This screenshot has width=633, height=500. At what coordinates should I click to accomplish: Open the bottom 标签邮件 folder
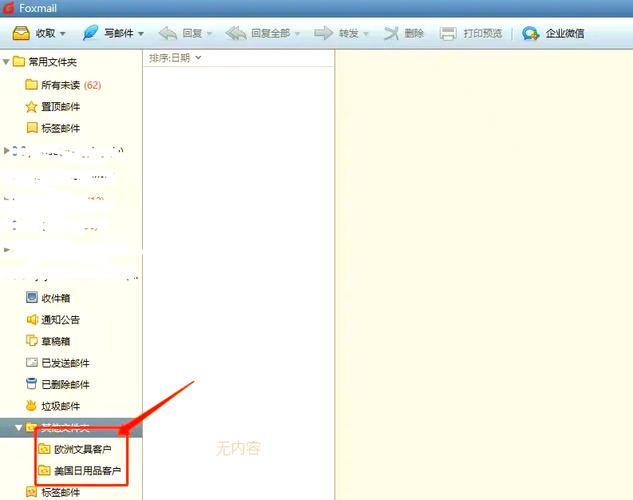[61, 492]
